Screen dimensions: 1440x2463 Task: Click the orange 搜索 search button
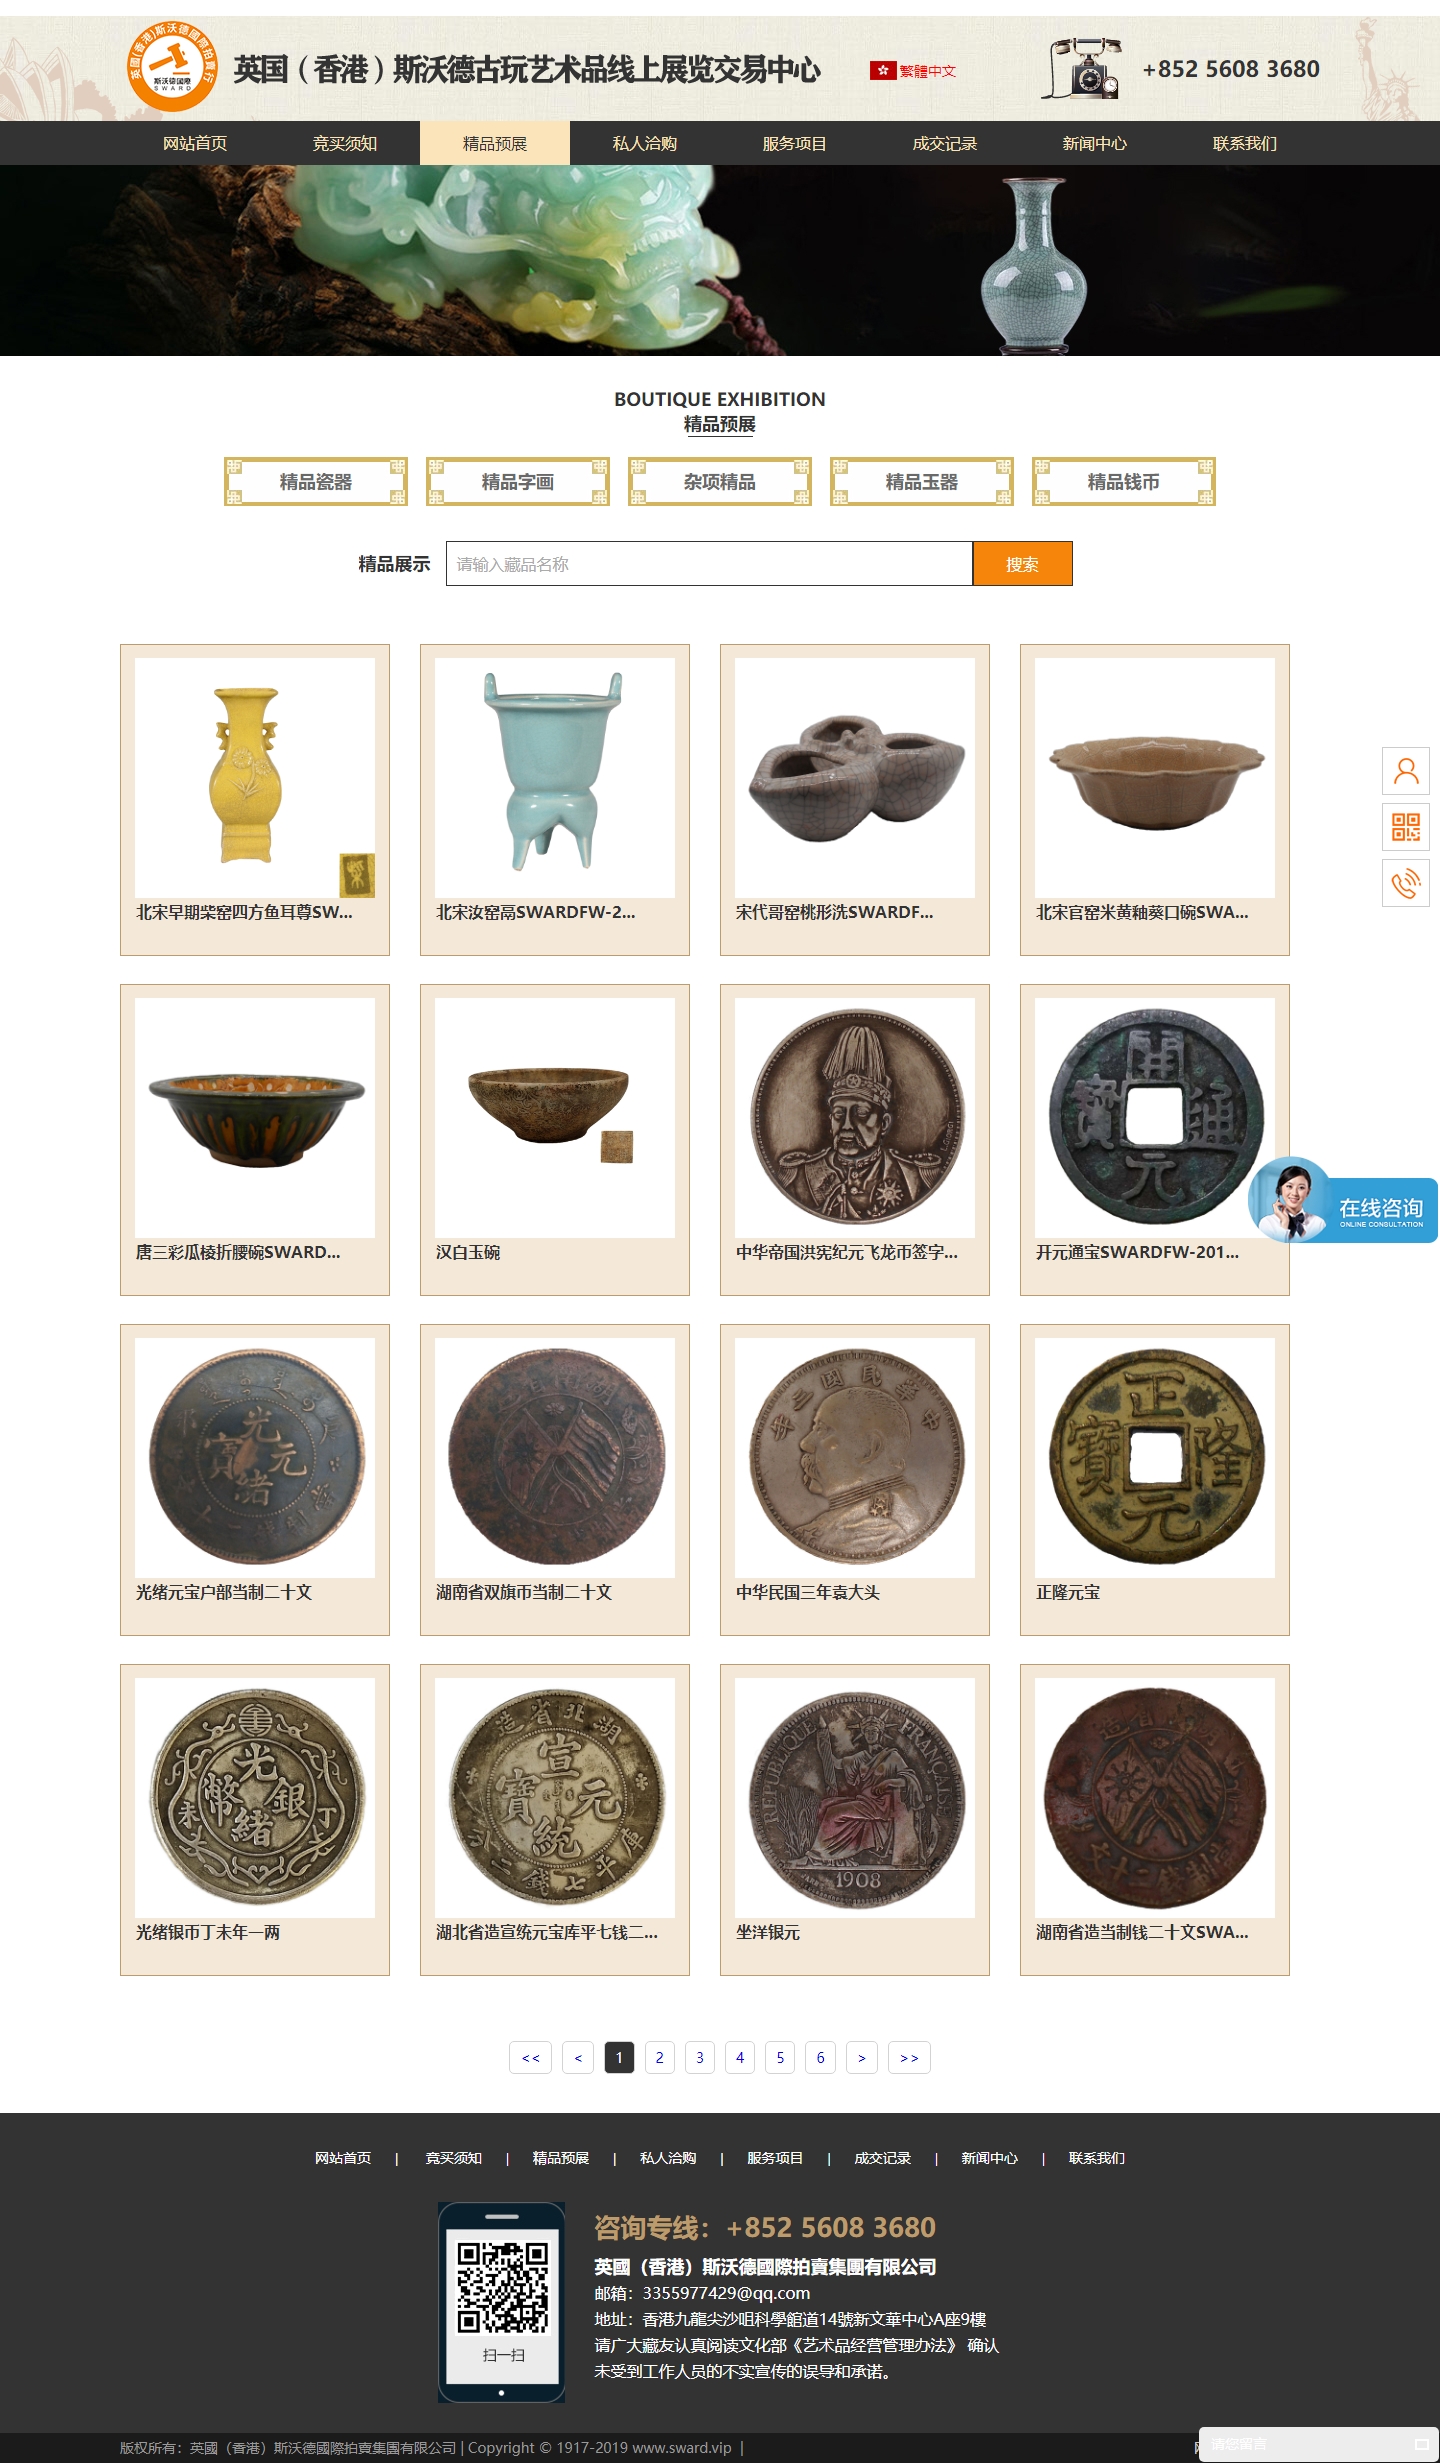point(1022,564)
